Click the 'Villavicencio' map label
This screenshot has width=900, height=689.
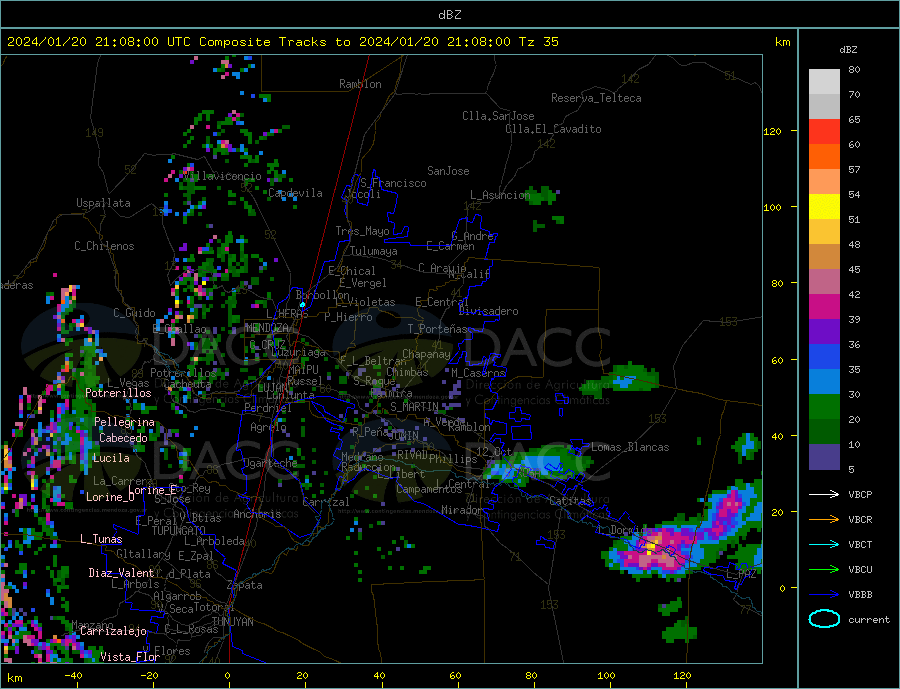coord(222,176)
